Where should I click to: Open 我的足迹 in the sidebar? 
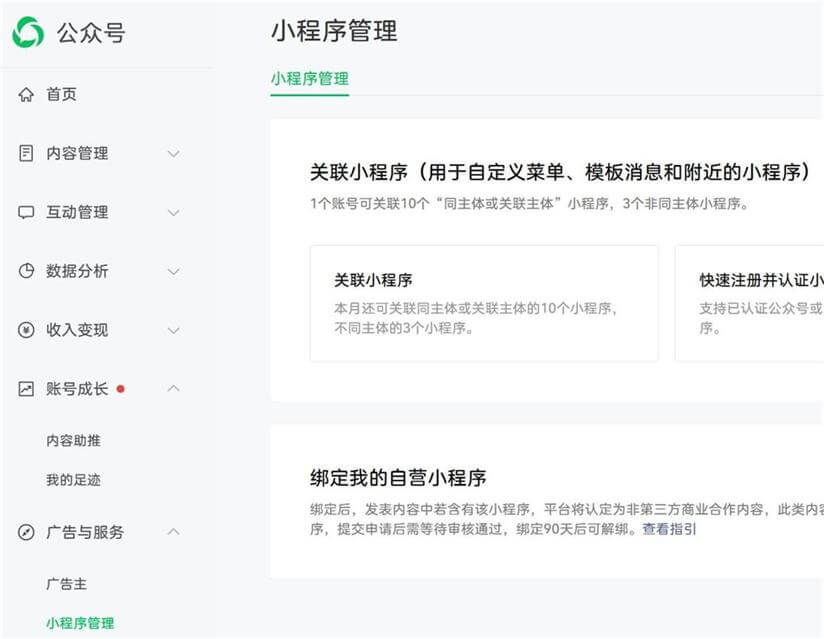point(73,480)
